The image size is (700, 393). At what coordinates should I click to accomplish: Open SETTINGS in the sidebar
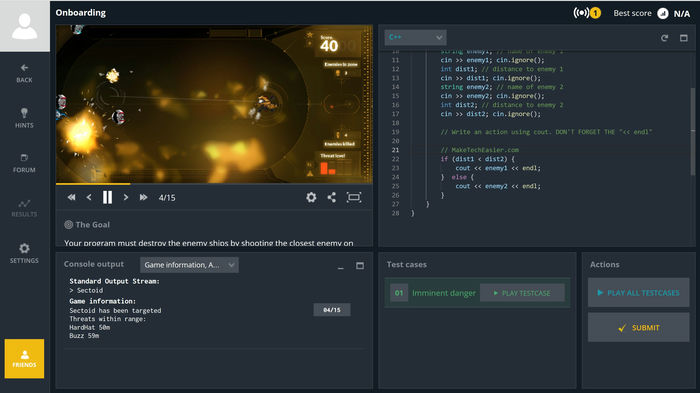(x=25, y=253)
